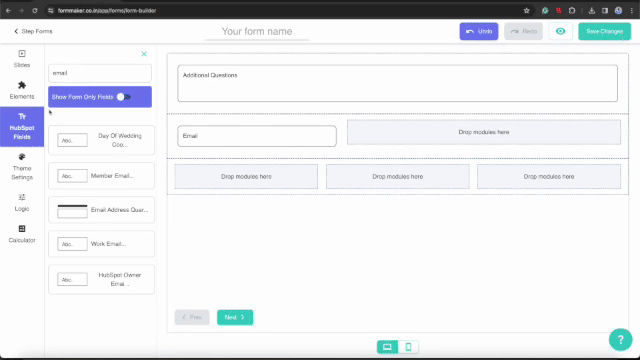The height and width of the screenshot is (360, 640).
Task: Click the browser address bar URL
Action: click(x=107, y=11)
